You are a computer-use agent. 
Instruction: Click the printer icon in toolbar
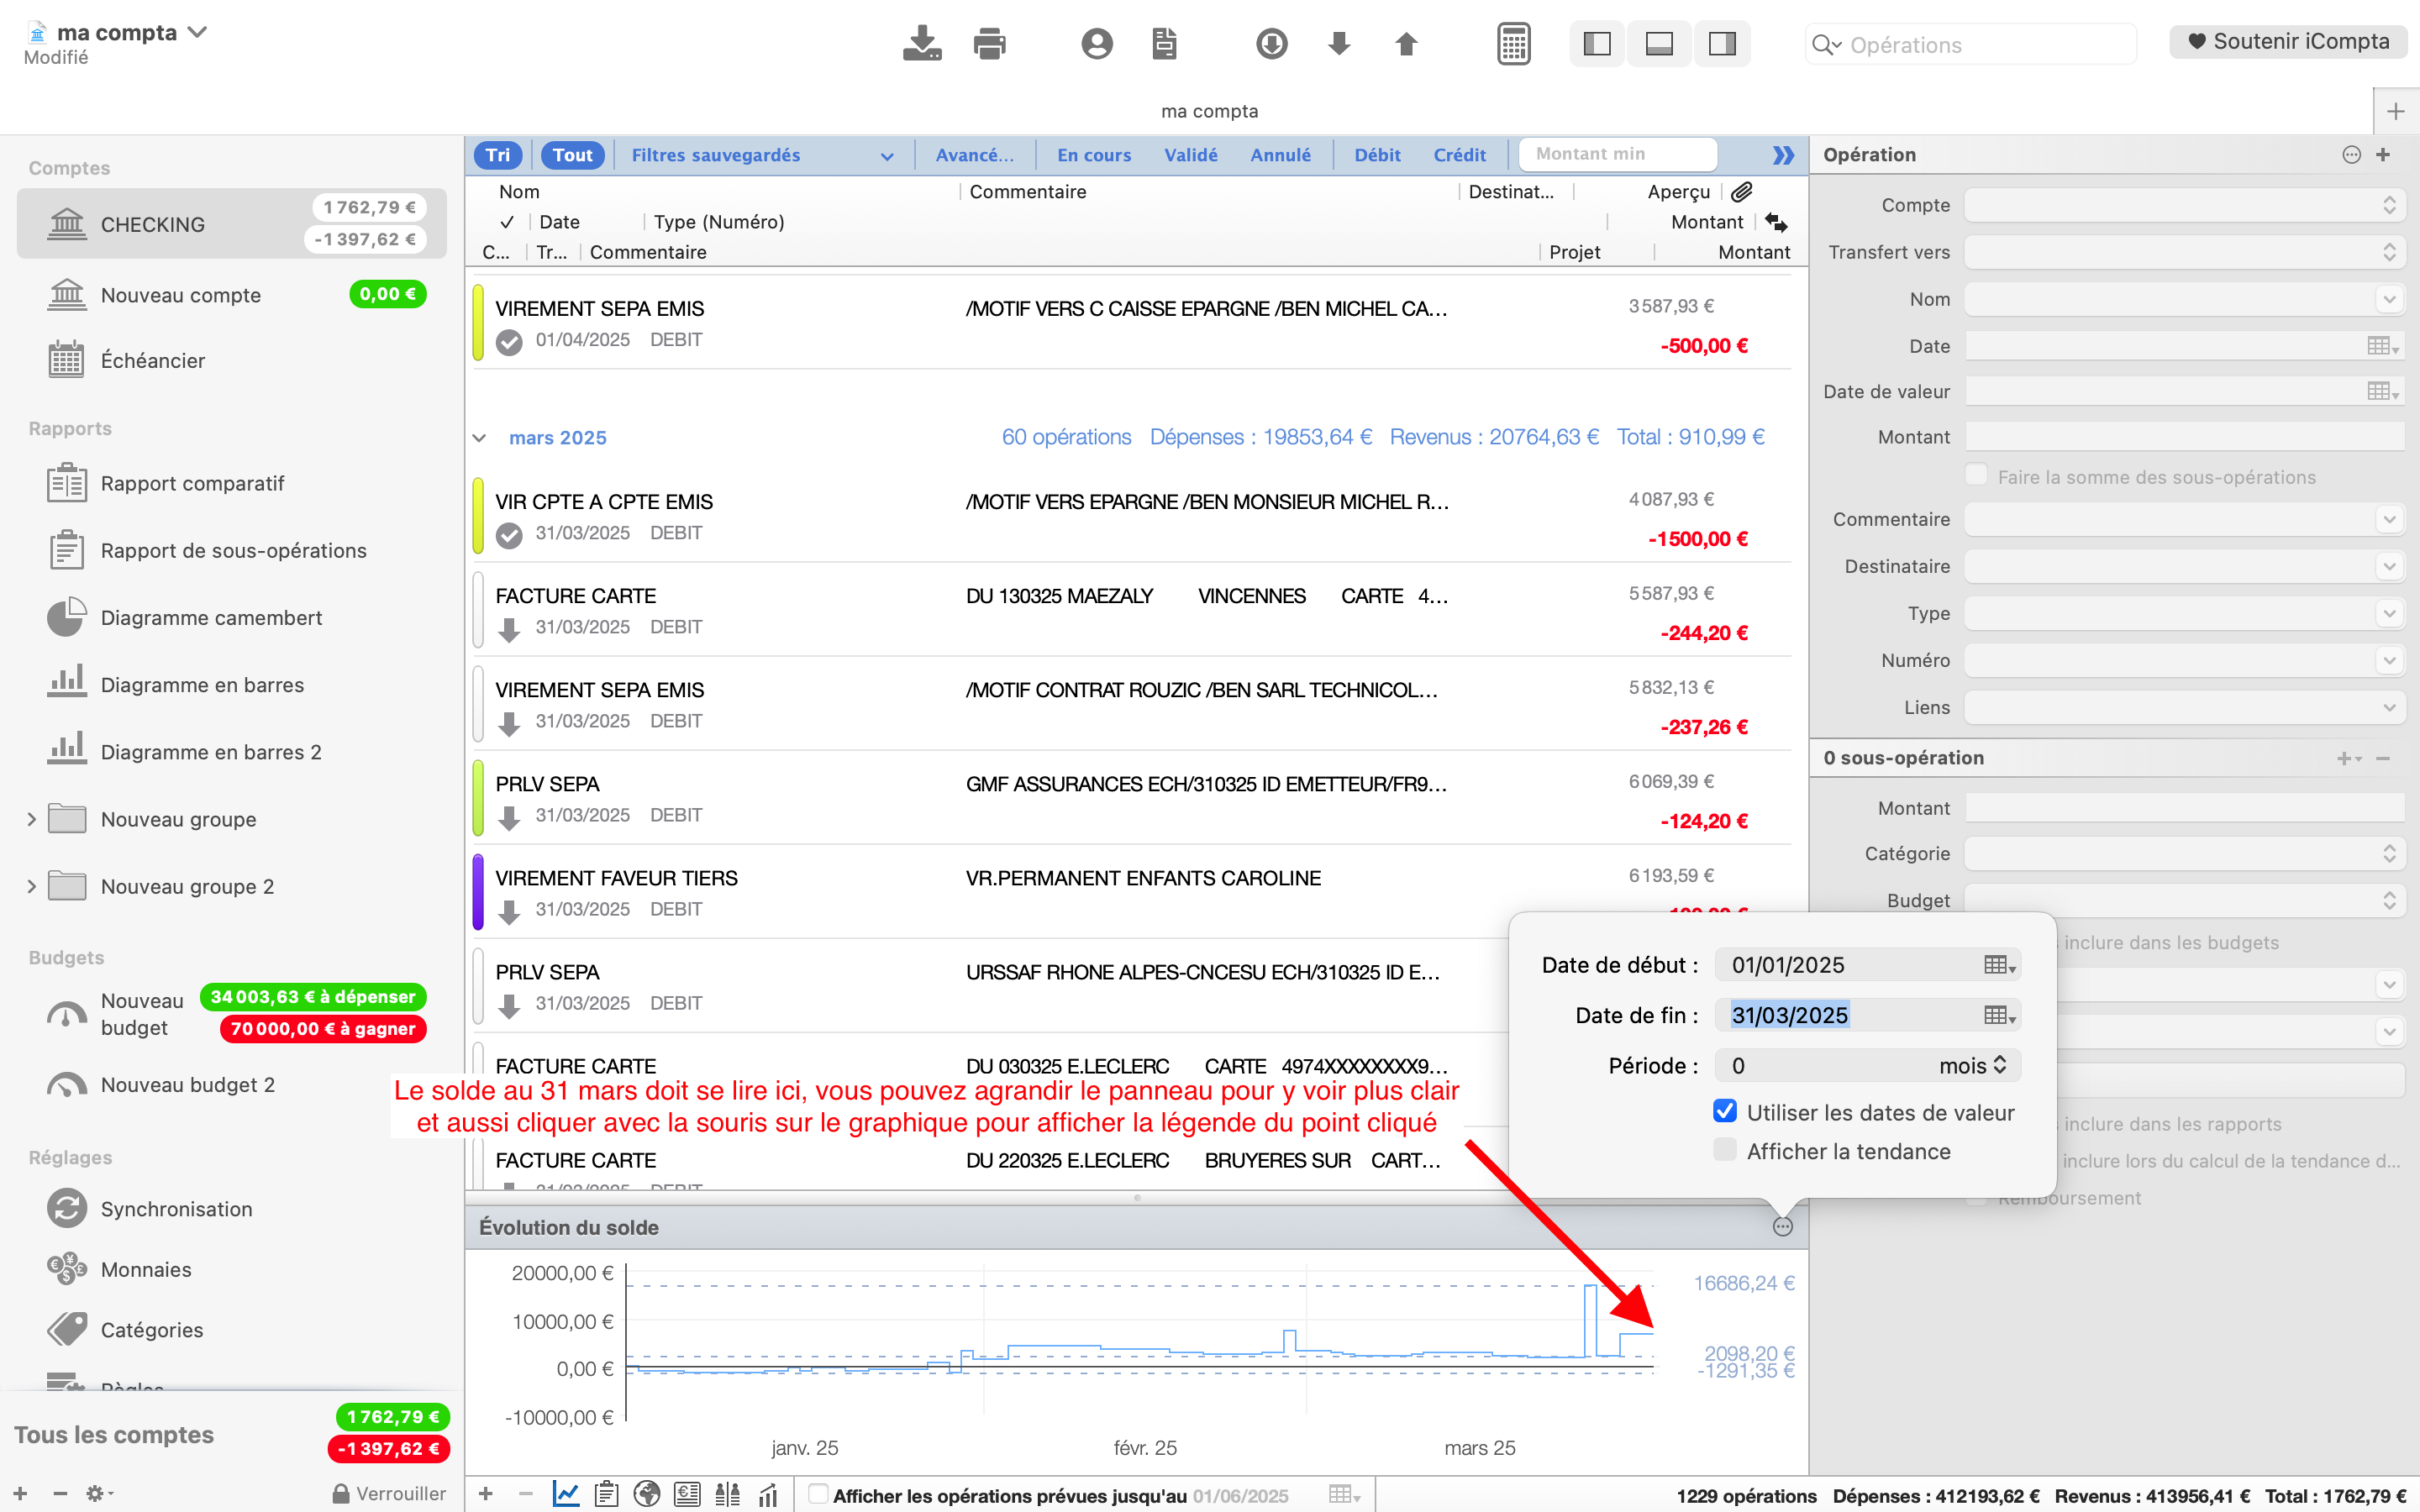pyautogui.click(x=989, y=44)
